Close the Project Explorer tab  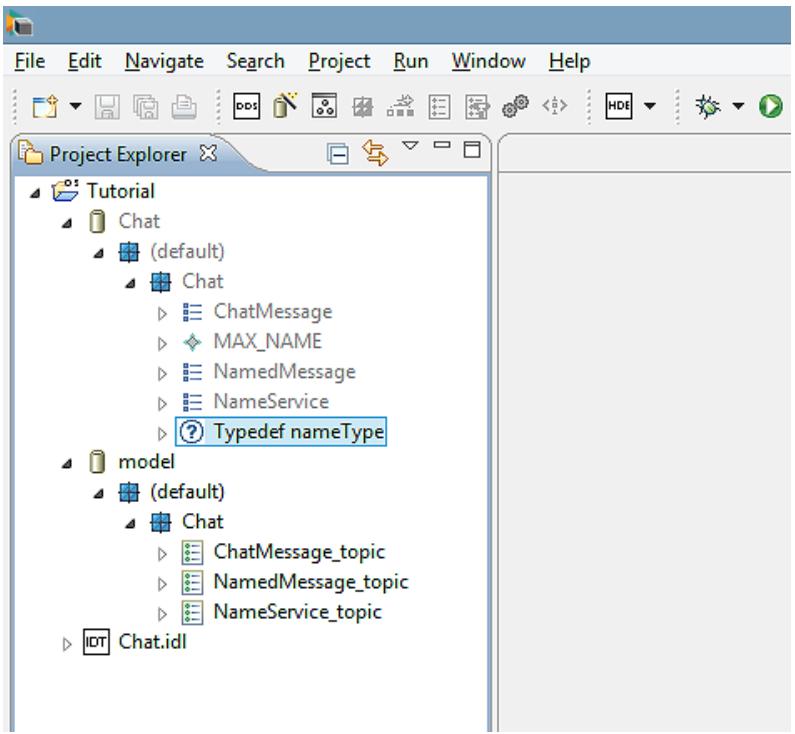click(x=208, y=153)
